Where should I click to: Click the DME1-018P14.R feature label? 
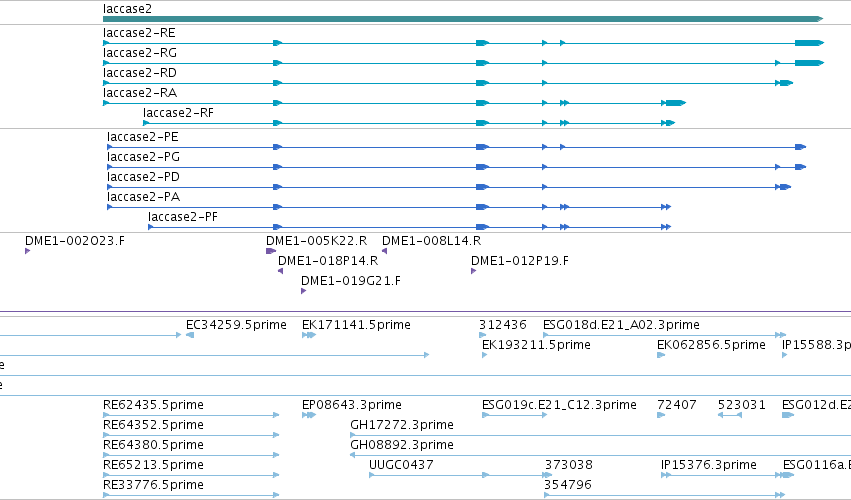coord(328,261)
